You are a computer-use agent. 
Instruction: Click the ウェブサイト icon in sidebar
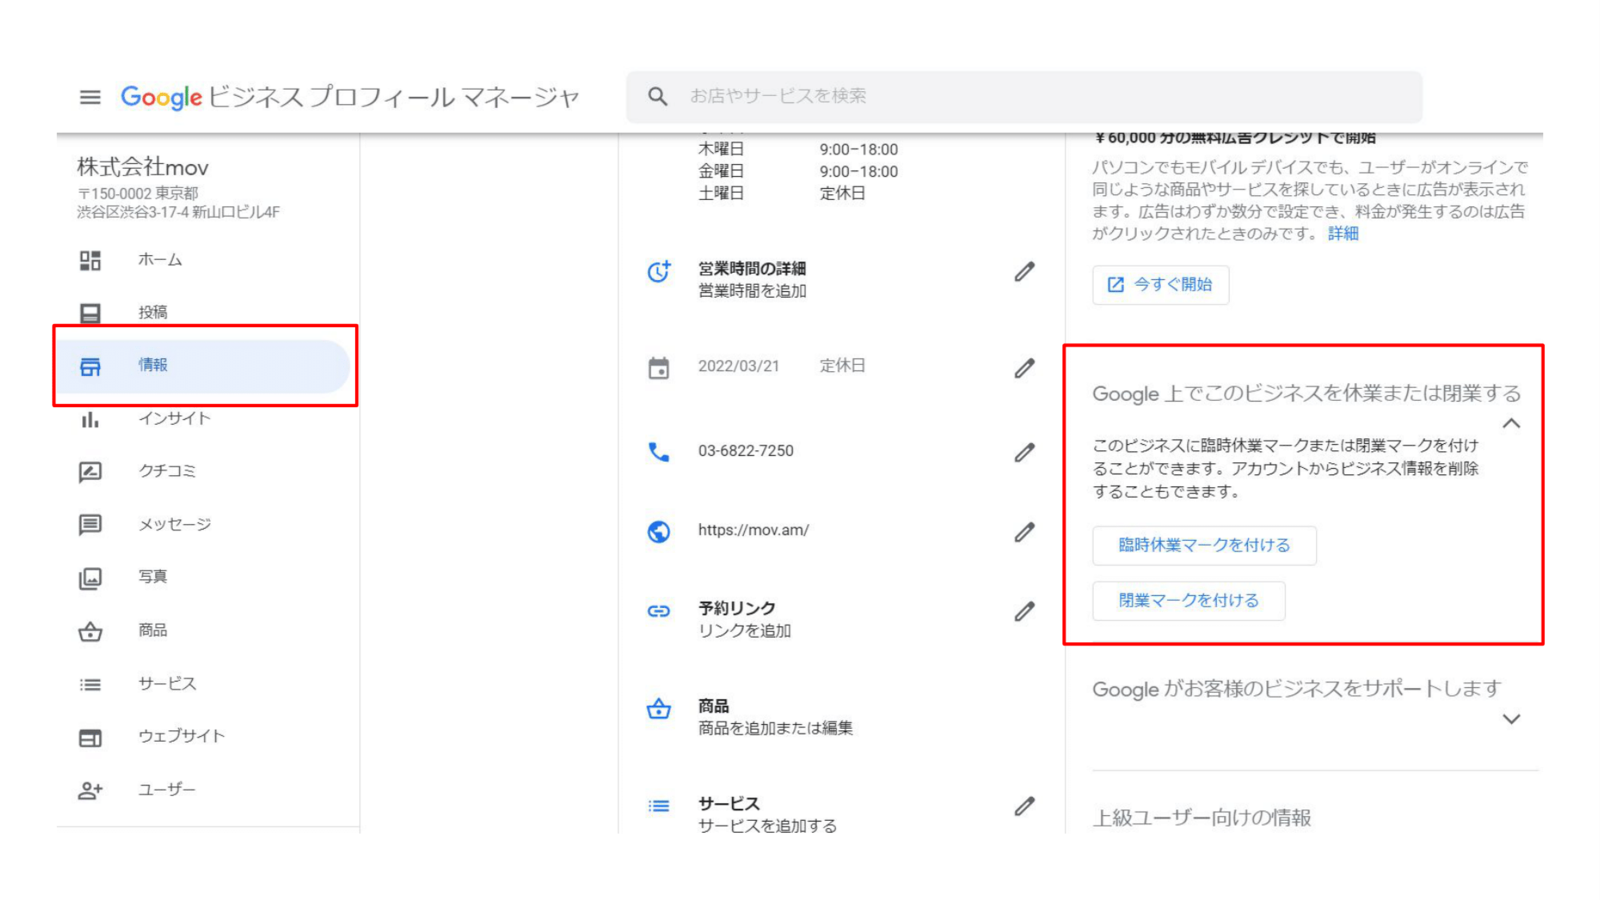point(90,737)
